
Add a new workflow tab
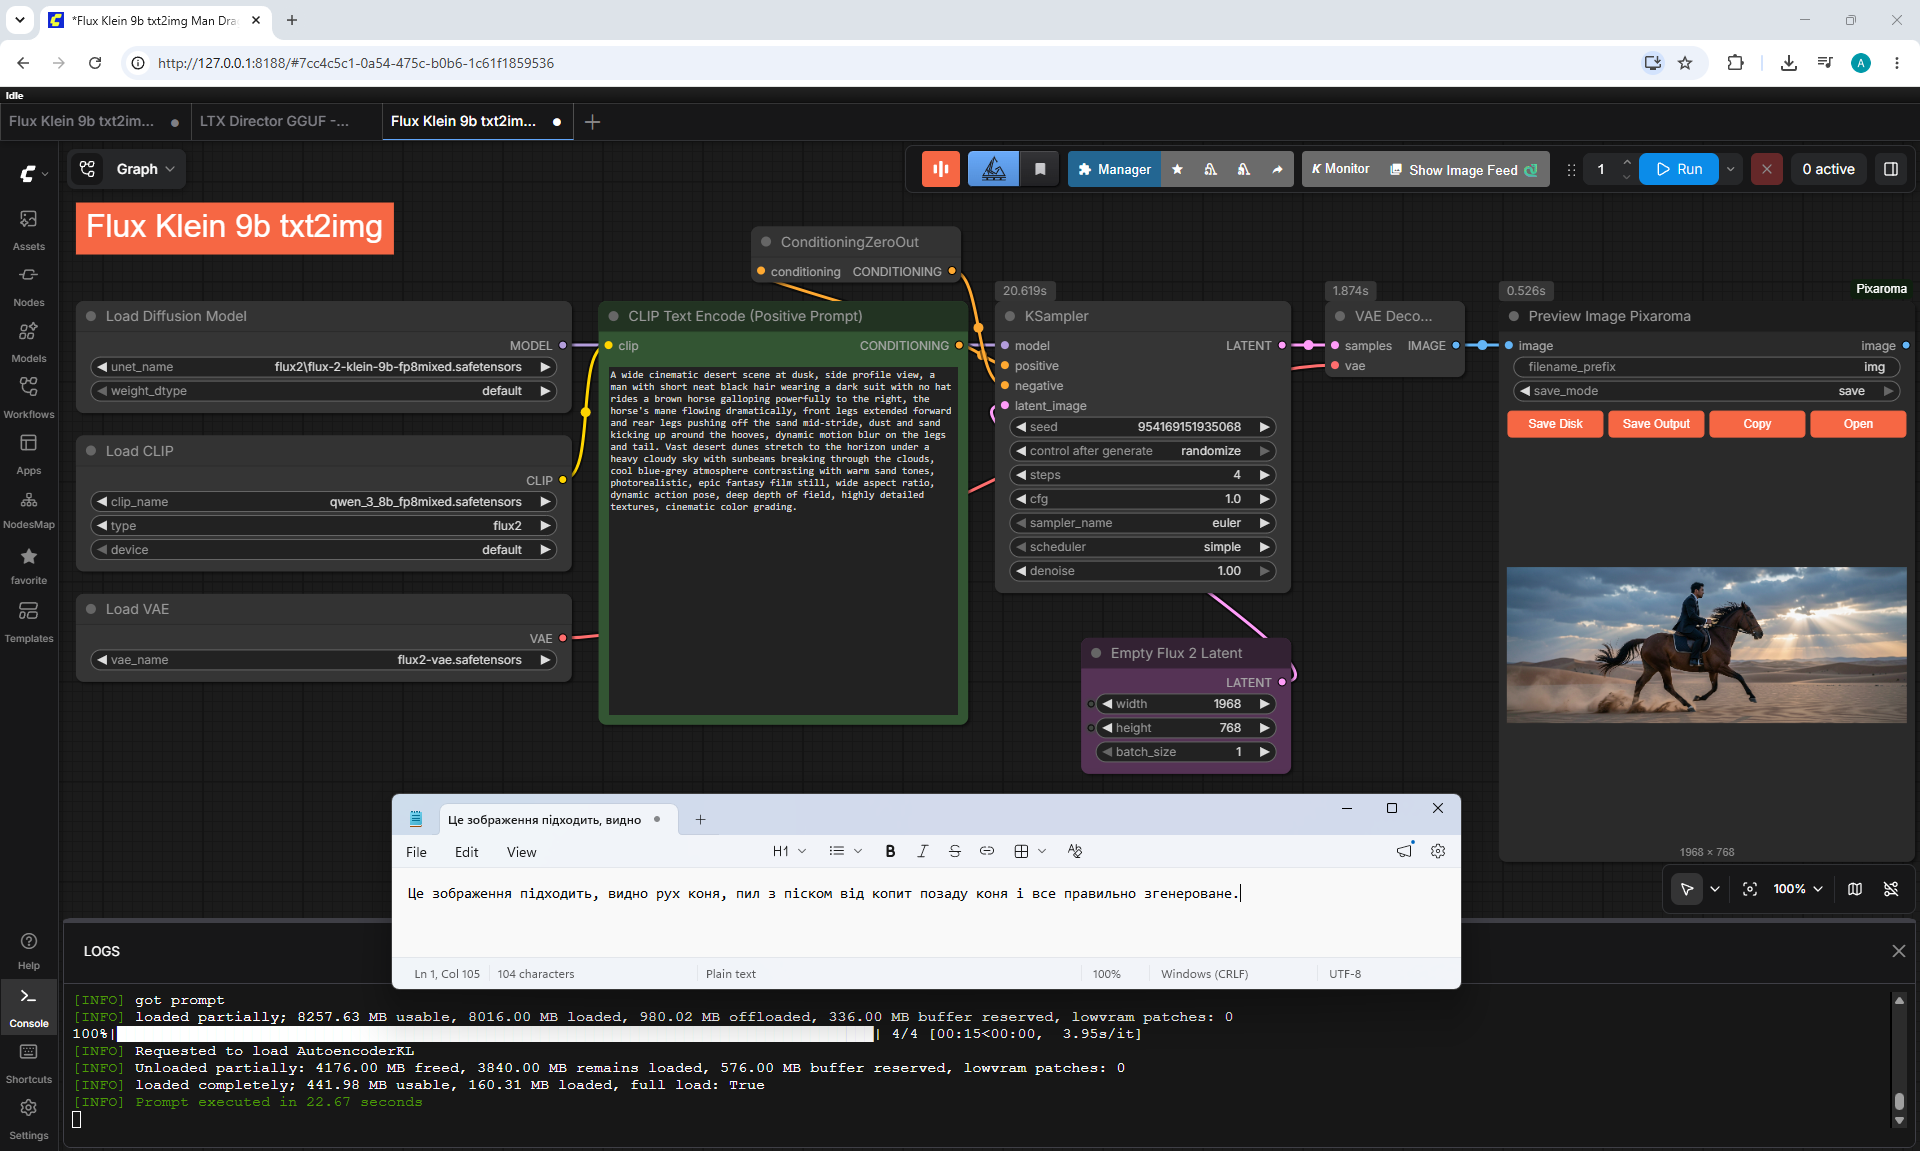coord(592,122)
